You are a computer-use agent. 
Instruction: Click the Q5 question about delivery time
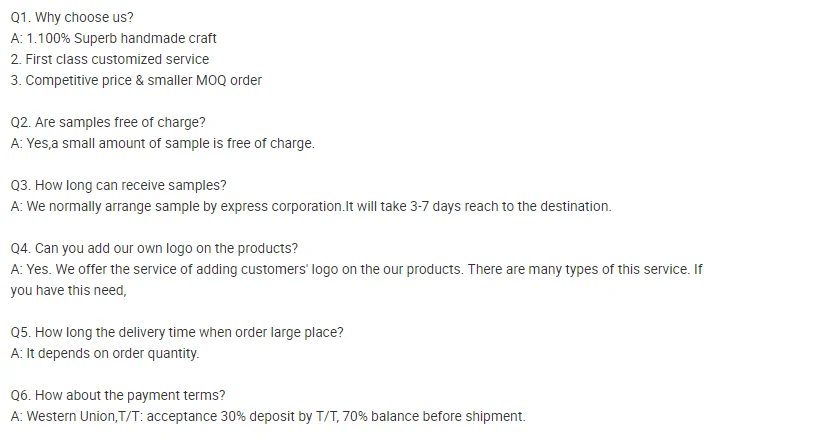click(177, 332)
